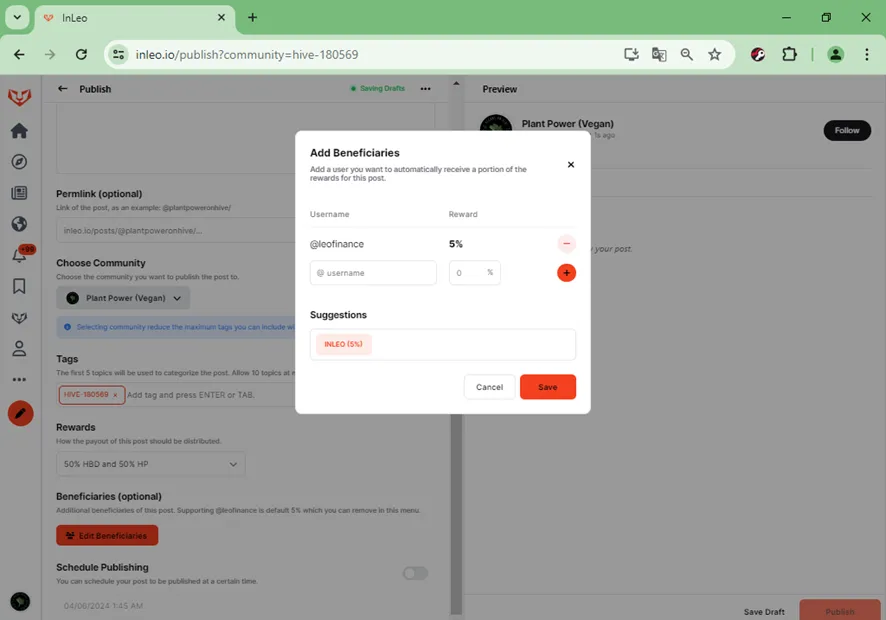
Task: Click the zoom magnifier icon in address bar
Action: [x=687, y=54]
